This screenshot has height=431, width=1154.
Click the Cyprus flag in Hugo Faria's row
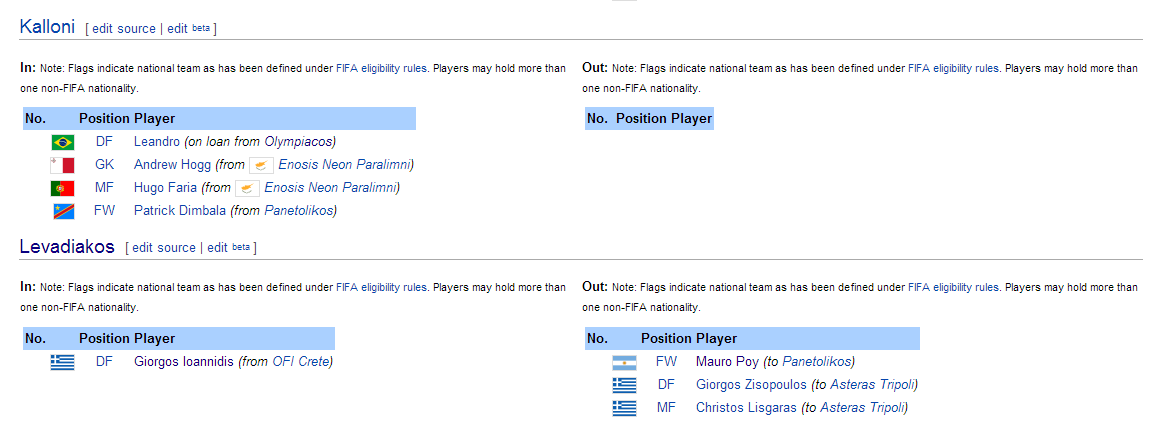point(247,188)
